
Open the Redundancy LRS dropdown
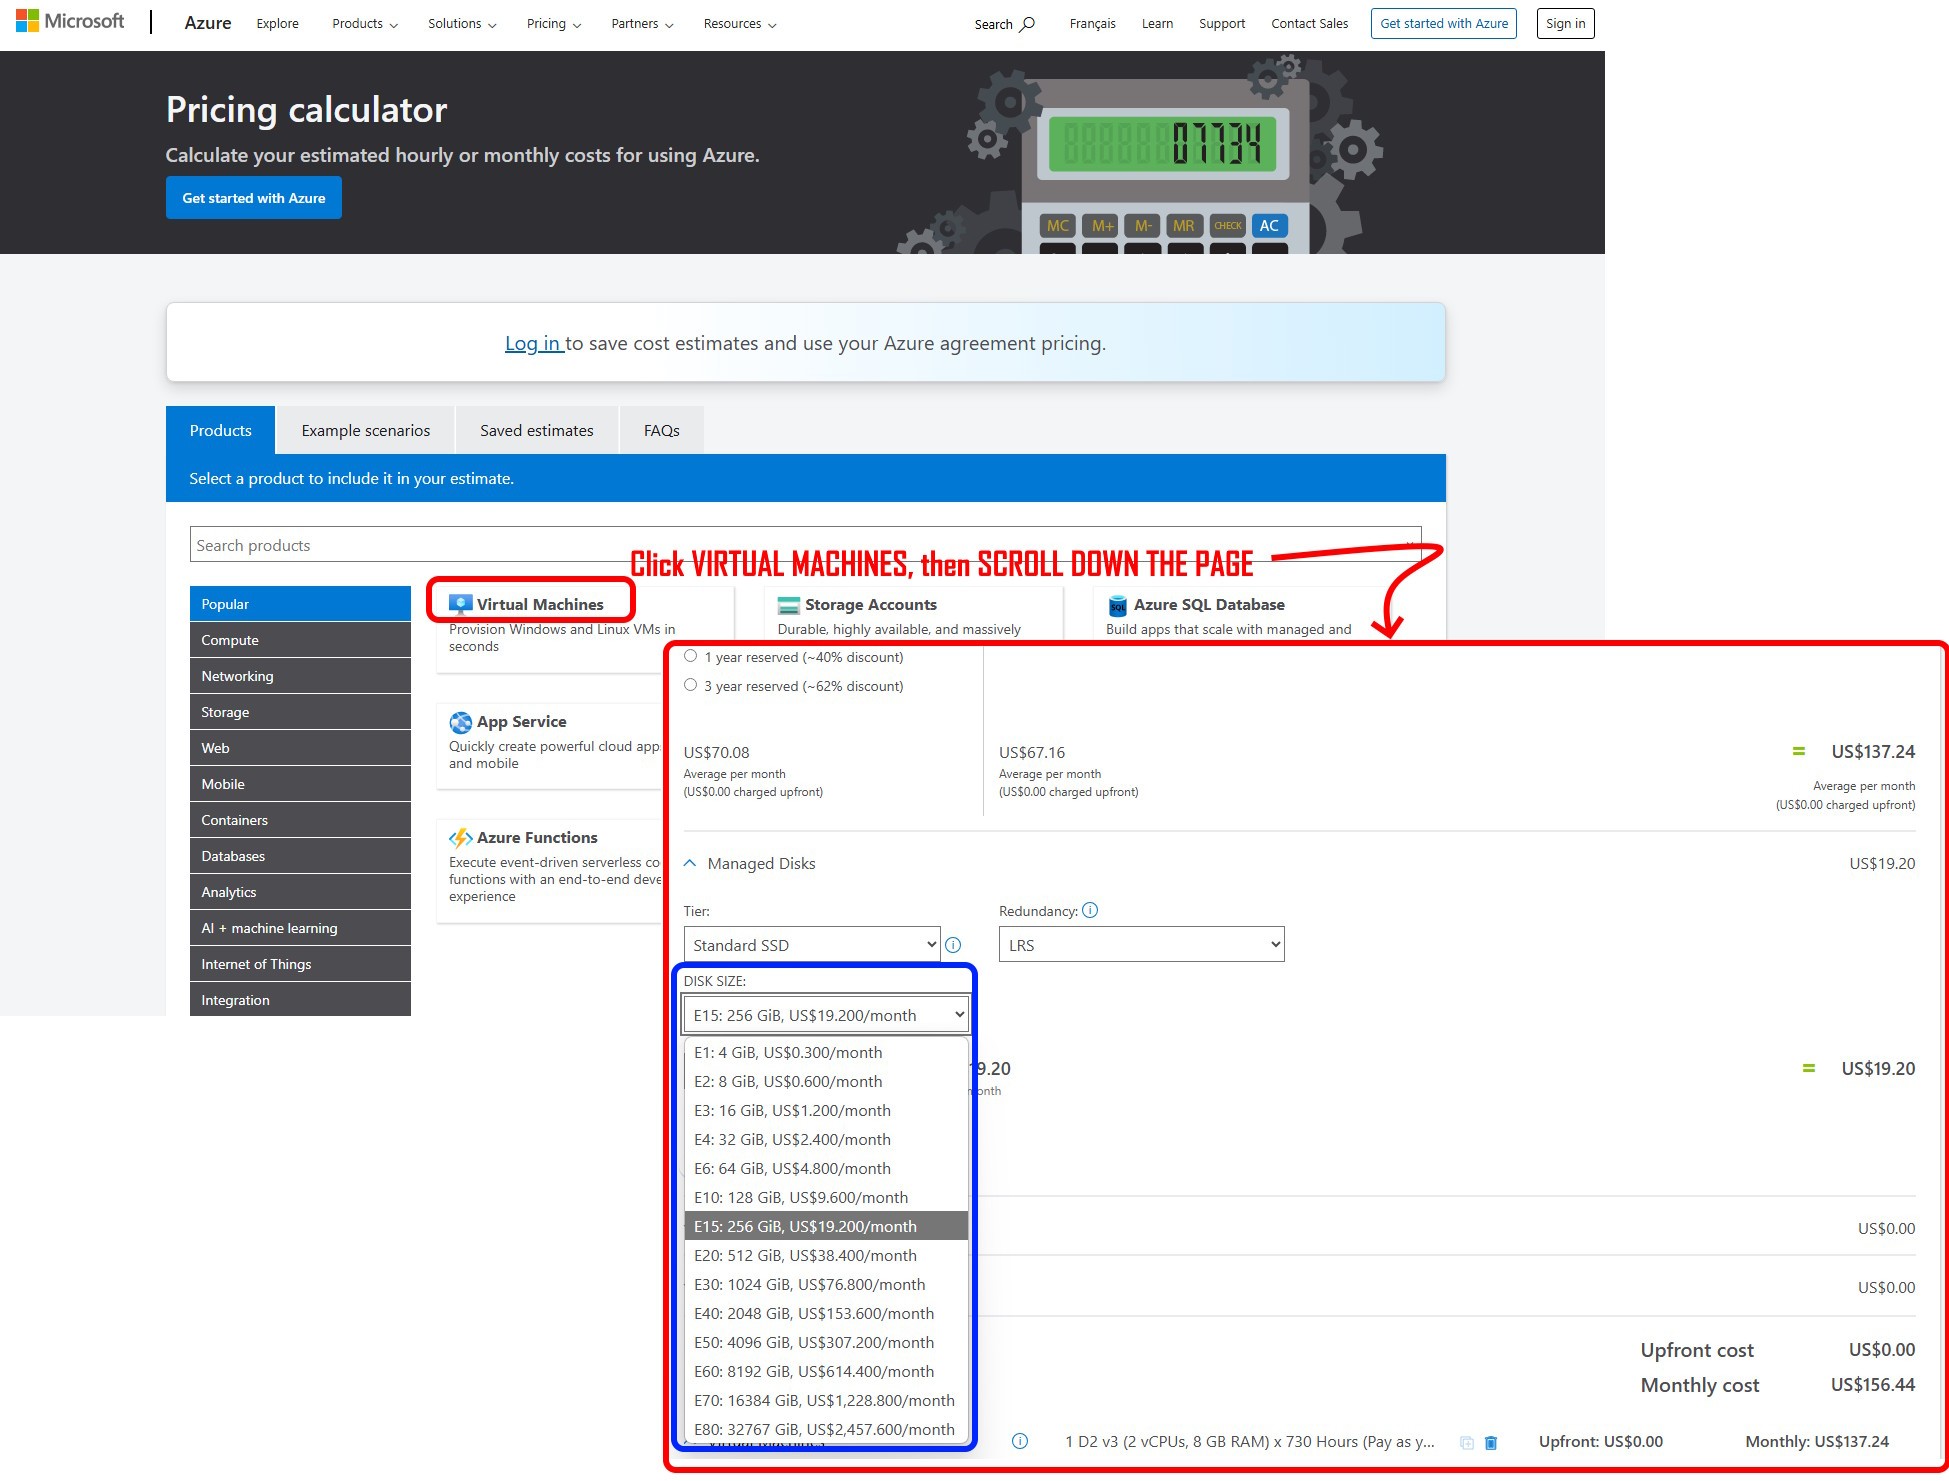click(x=1140, y=945)
